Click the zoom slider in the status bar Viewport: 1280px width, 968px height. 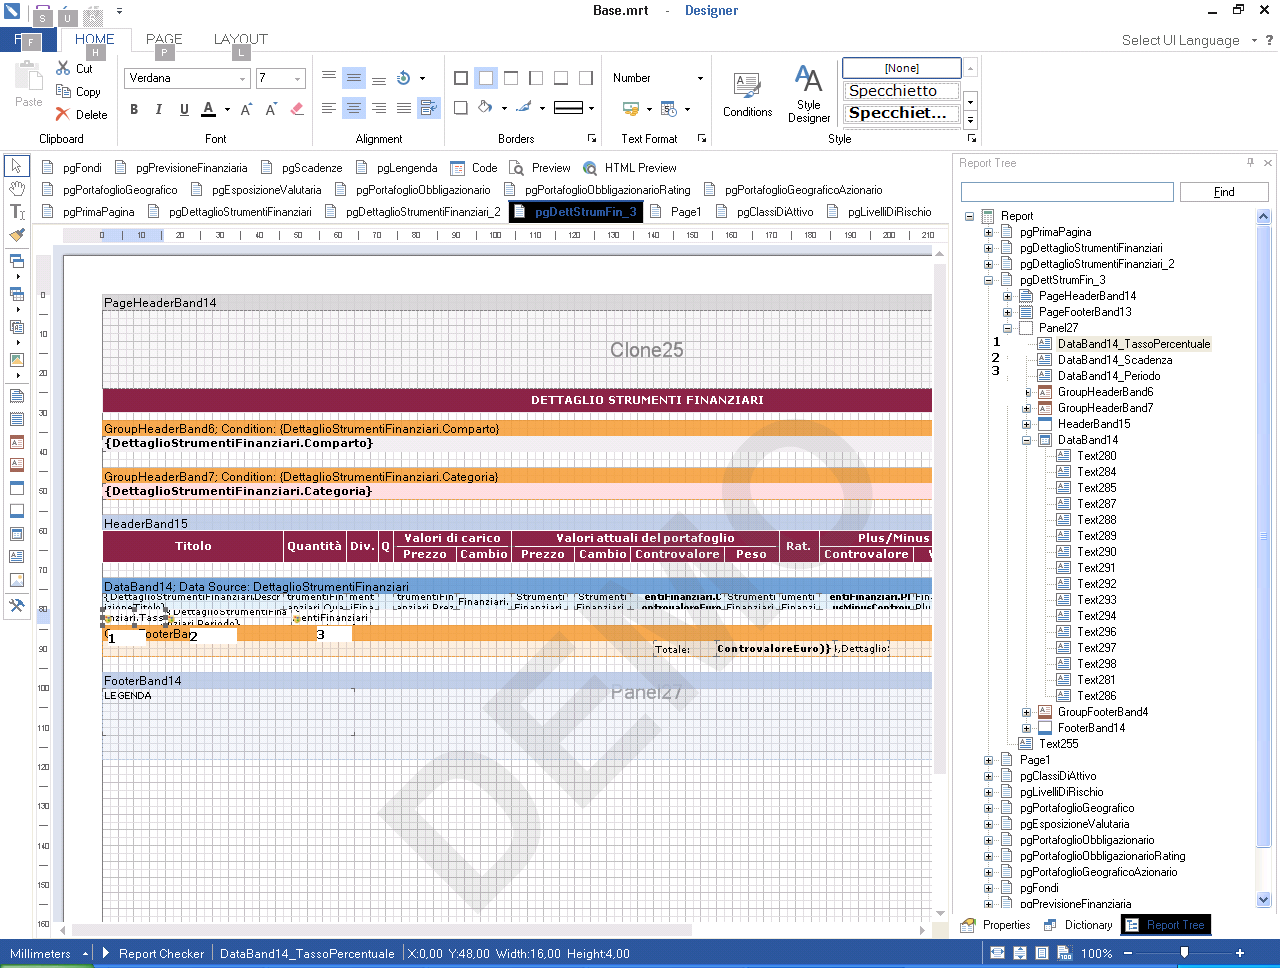[x=1184, y=953]
